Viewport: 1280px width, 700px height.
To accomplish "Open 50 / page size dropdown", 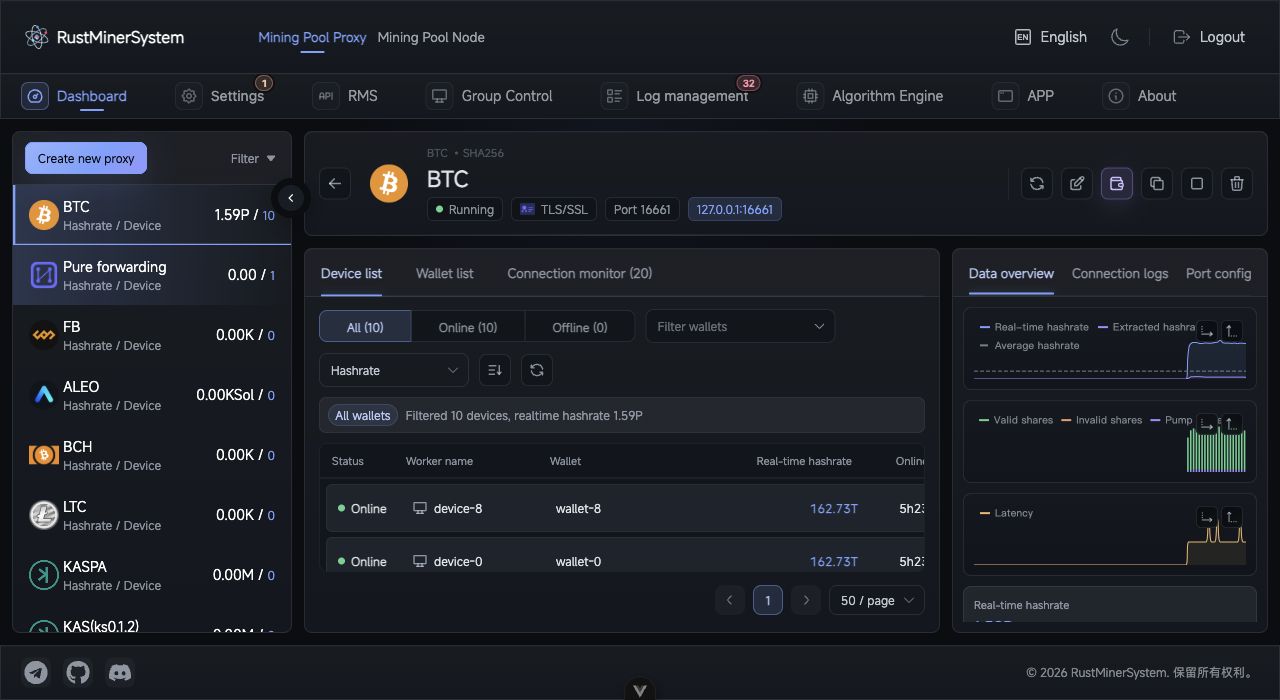I will (877, 600).
